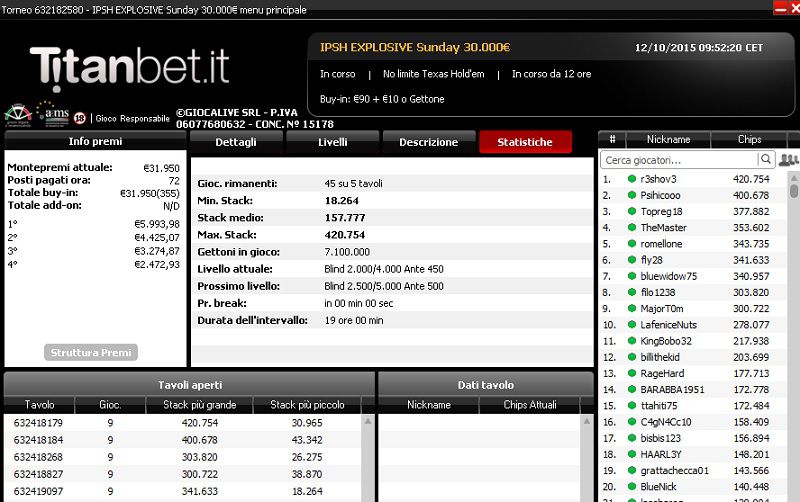This screenshot has width=800, height=502.
Task: Click green status dot next to BlueNick
Action: 632,487
